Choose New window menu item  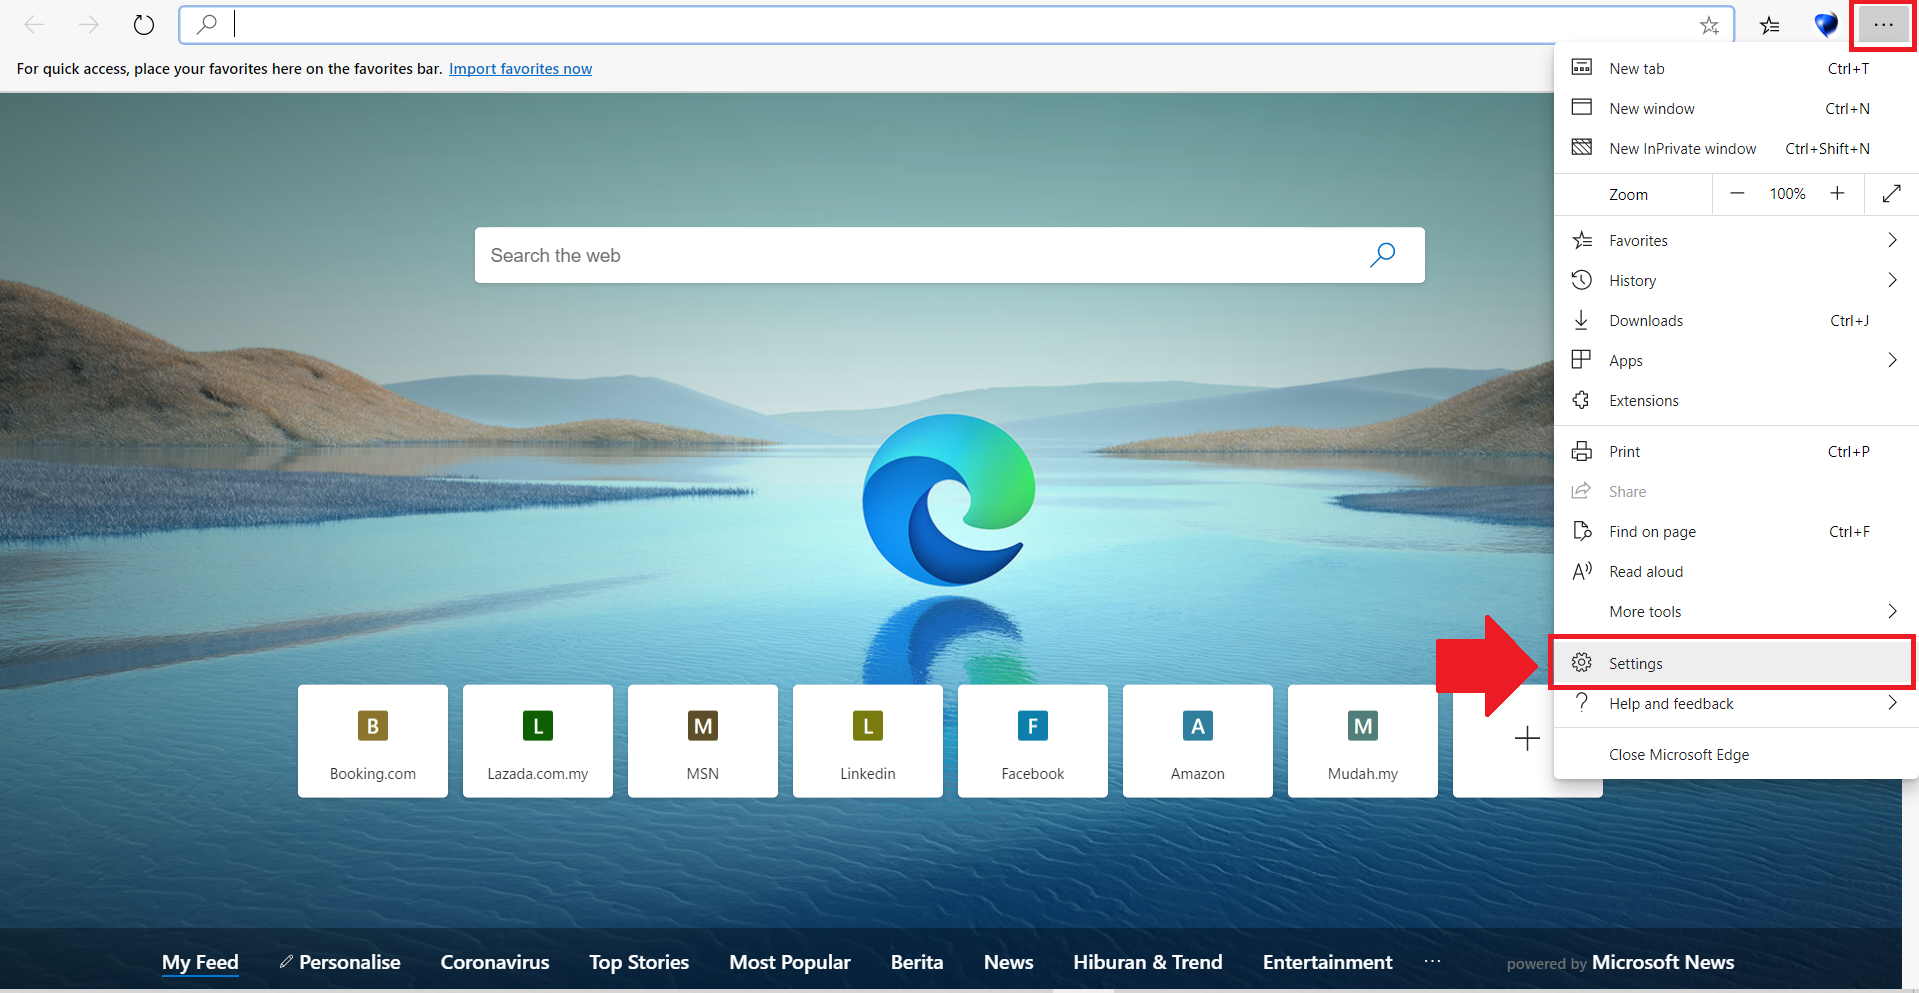pyautogui.click(x=1736, y=109)
